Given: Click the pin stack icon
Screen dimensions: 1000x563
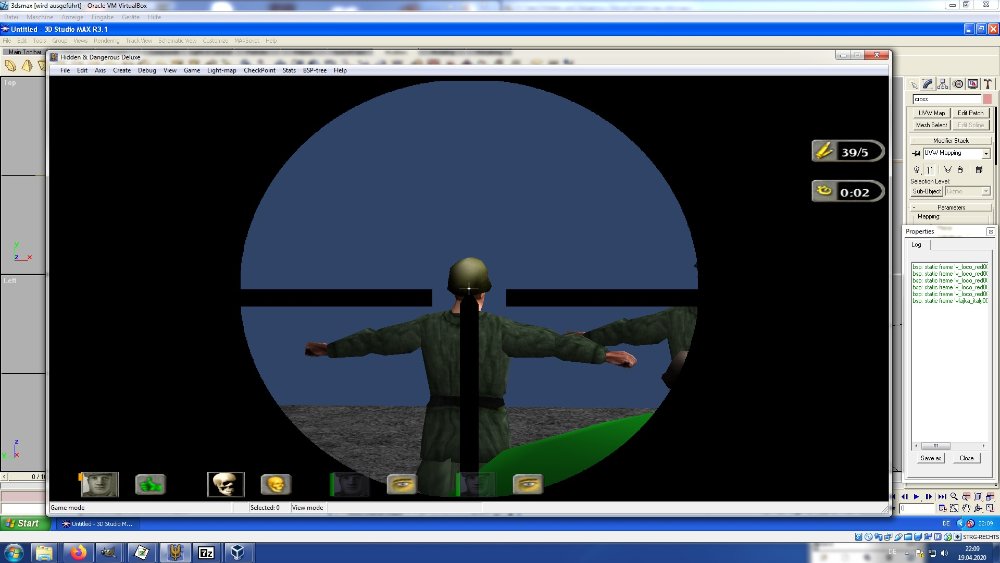Looking at the screenshot, I should [916, 154].
